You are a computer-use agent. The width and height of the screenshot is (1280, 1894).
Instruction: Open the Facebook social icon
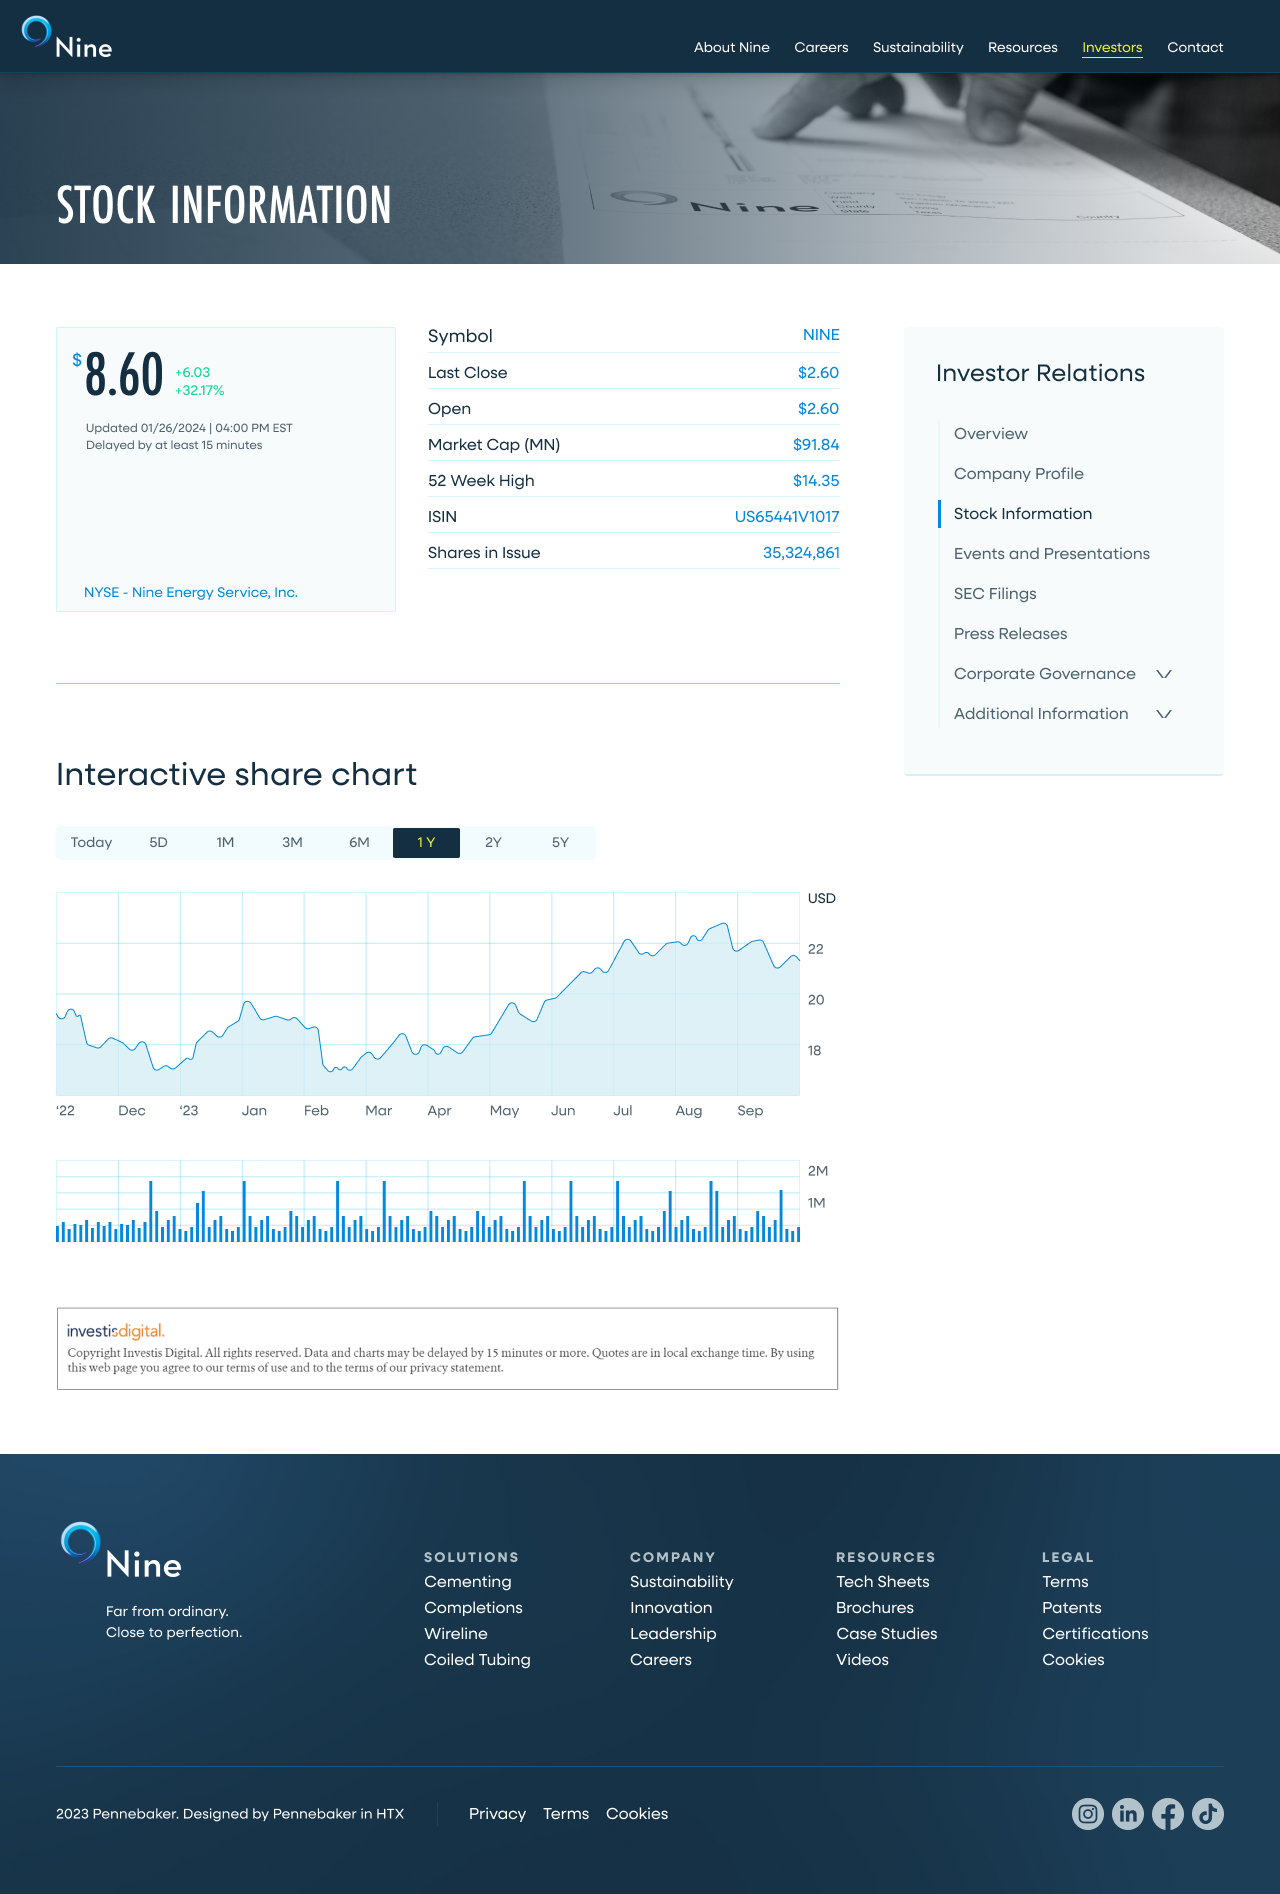(1168, 1814)
